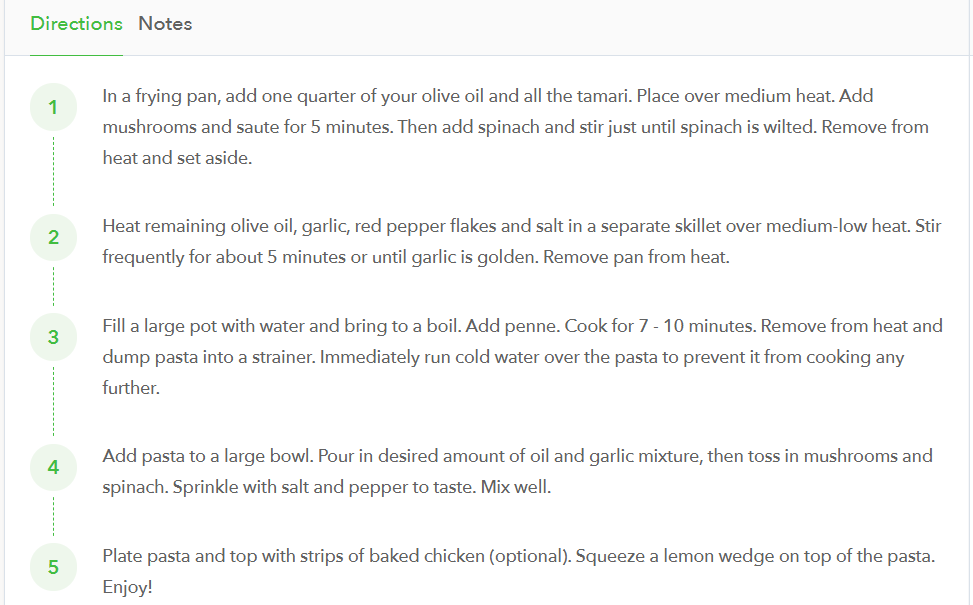
Task: Click the step 3 number circle
Action: [x=53, y=337]
